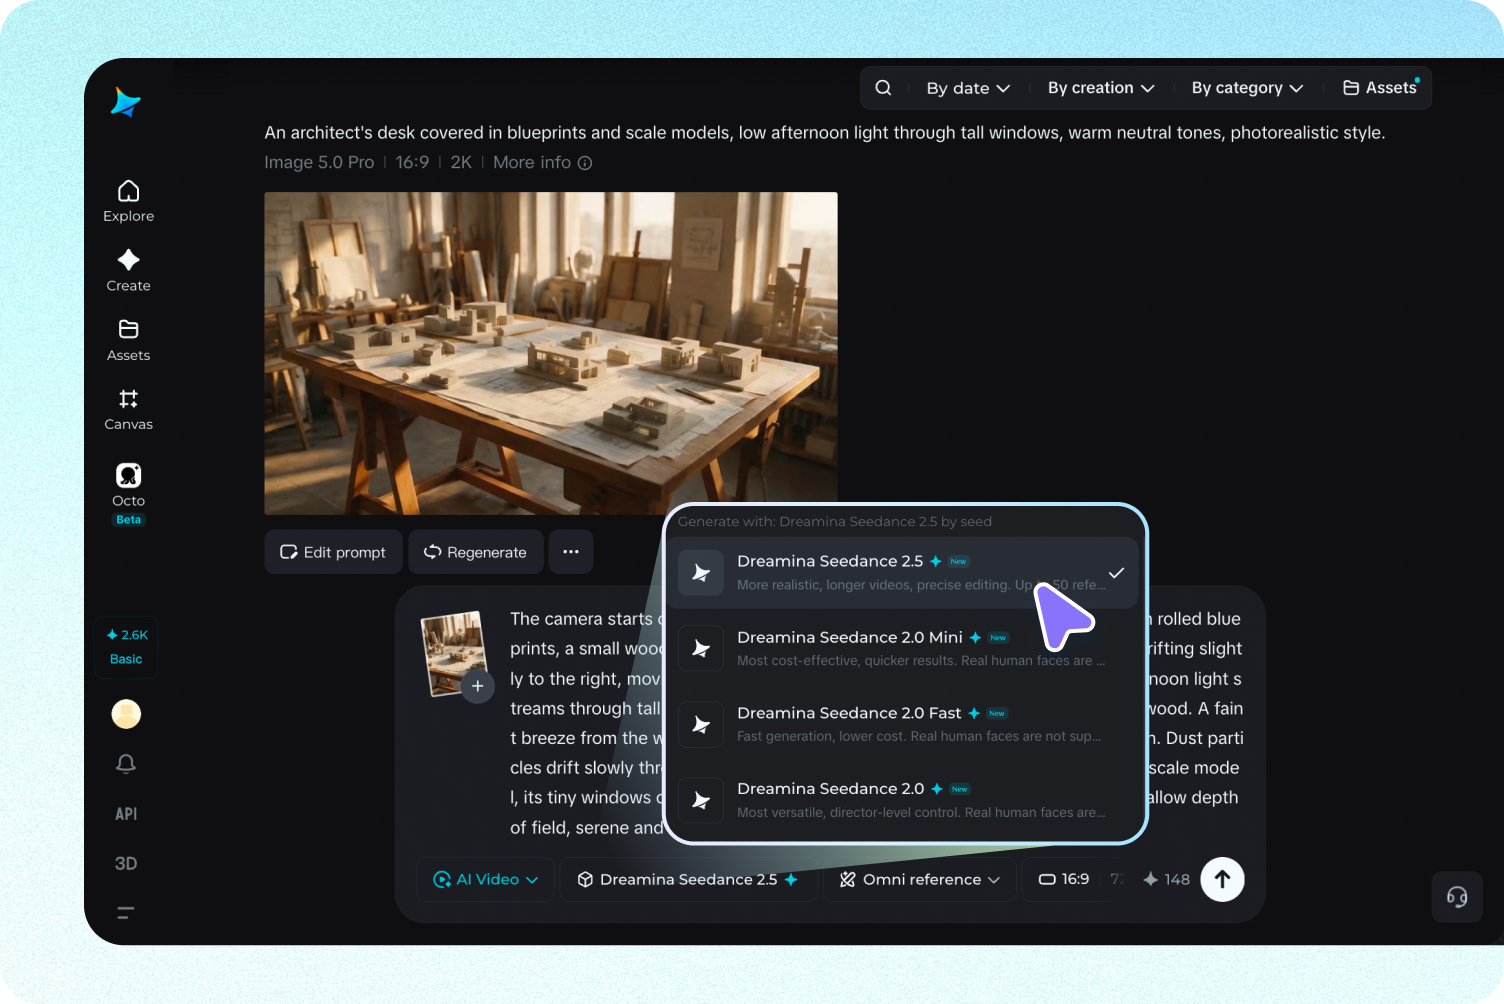Click the reference image thumbnail in prompt
Image resolution: width=1504 pixels, height=1004 pixels.
pyautogui.click(x=452, y=652)
